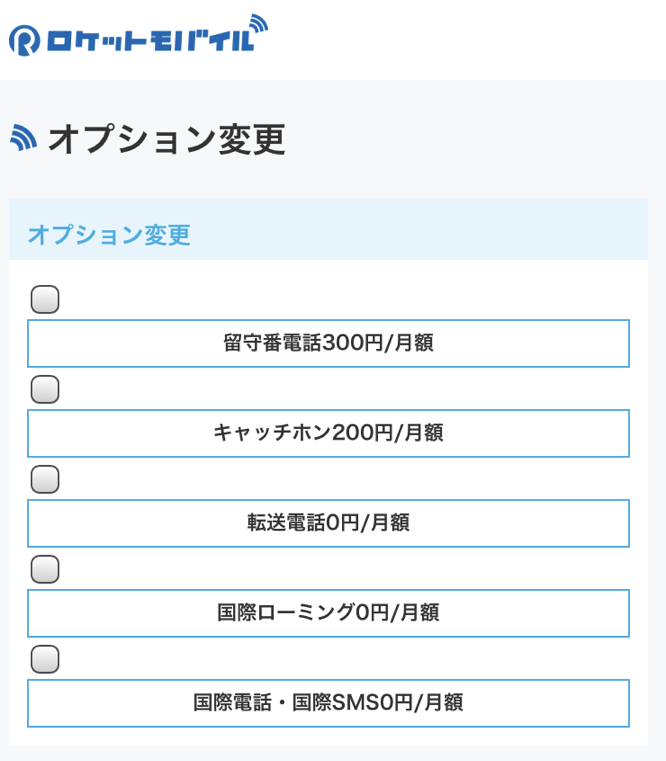Click the large black オプション変更 page title

166,139
